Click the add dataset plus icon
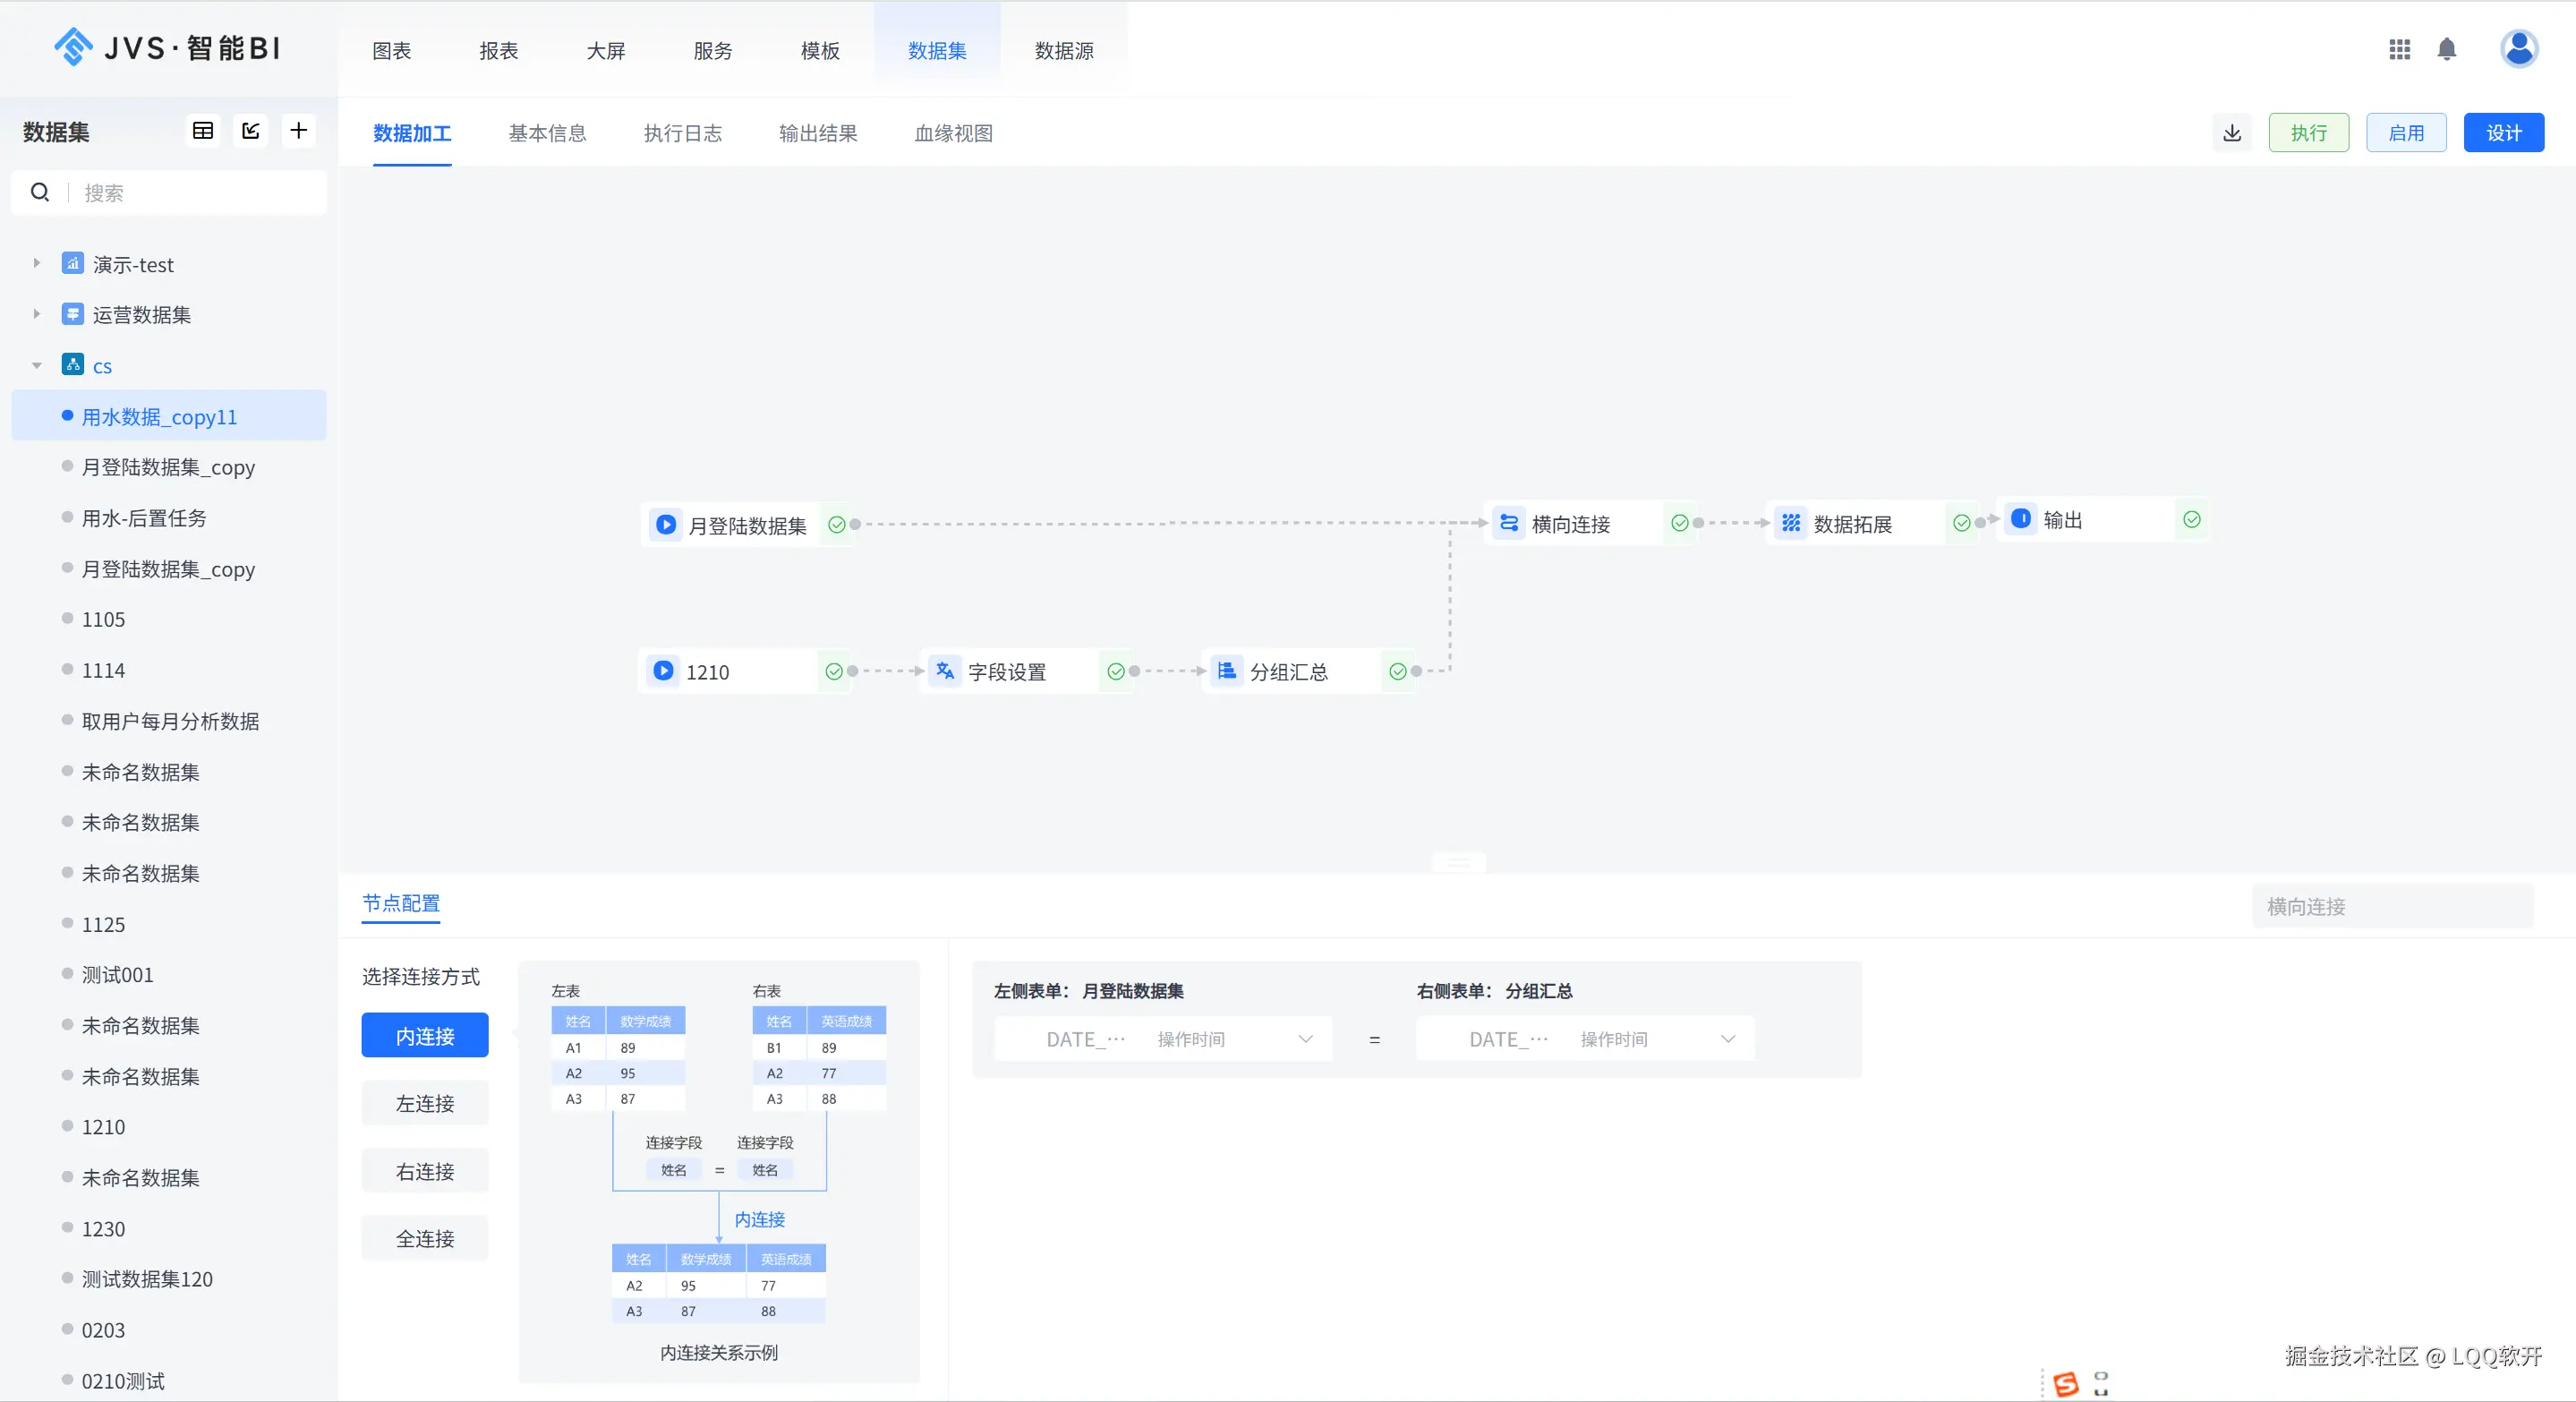 (x=298, y=131)
